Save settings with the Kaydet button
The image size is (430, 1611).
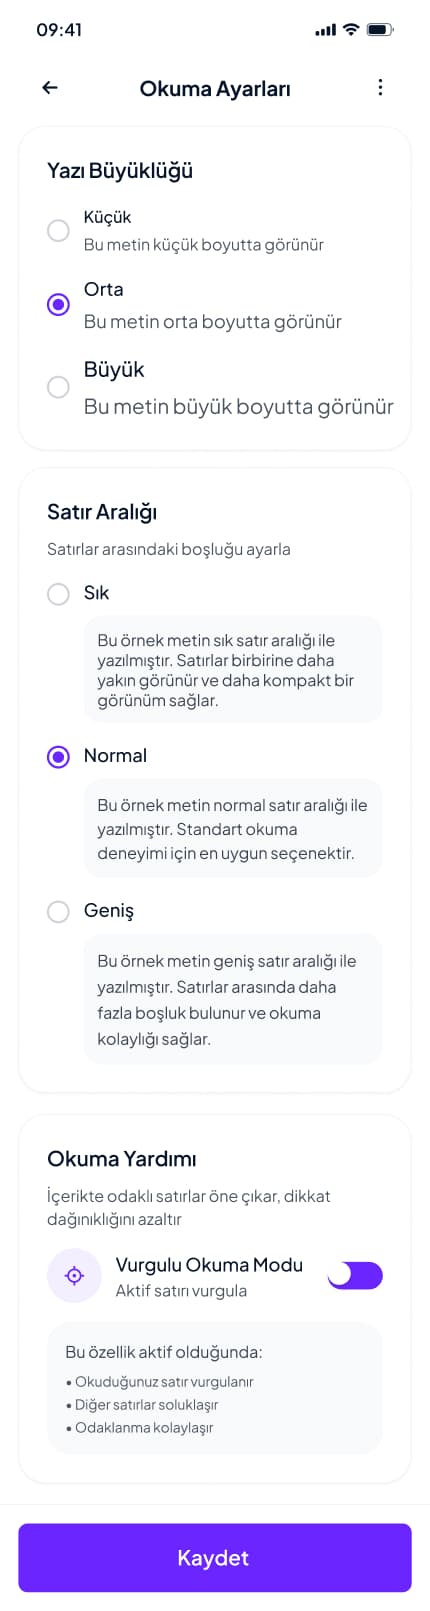pyautogui.click(x=215, y=1557)
